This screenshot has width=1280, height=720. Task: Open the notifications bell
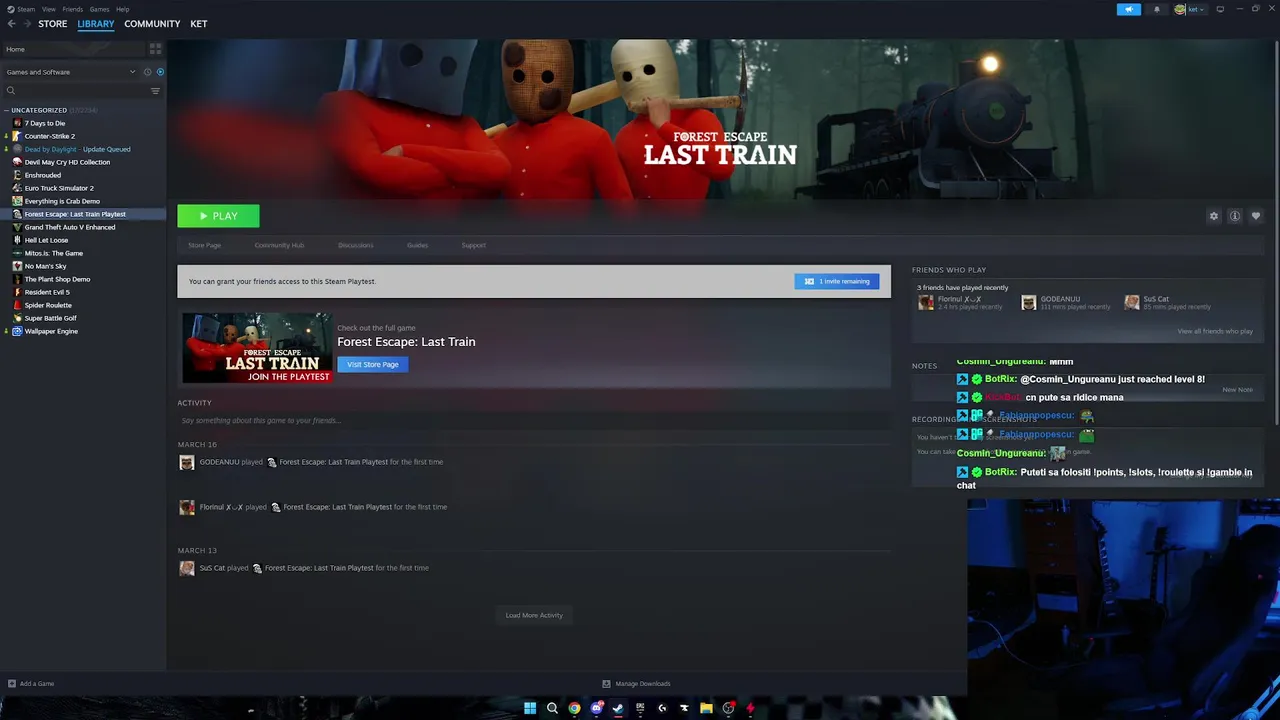point(1157,9)
